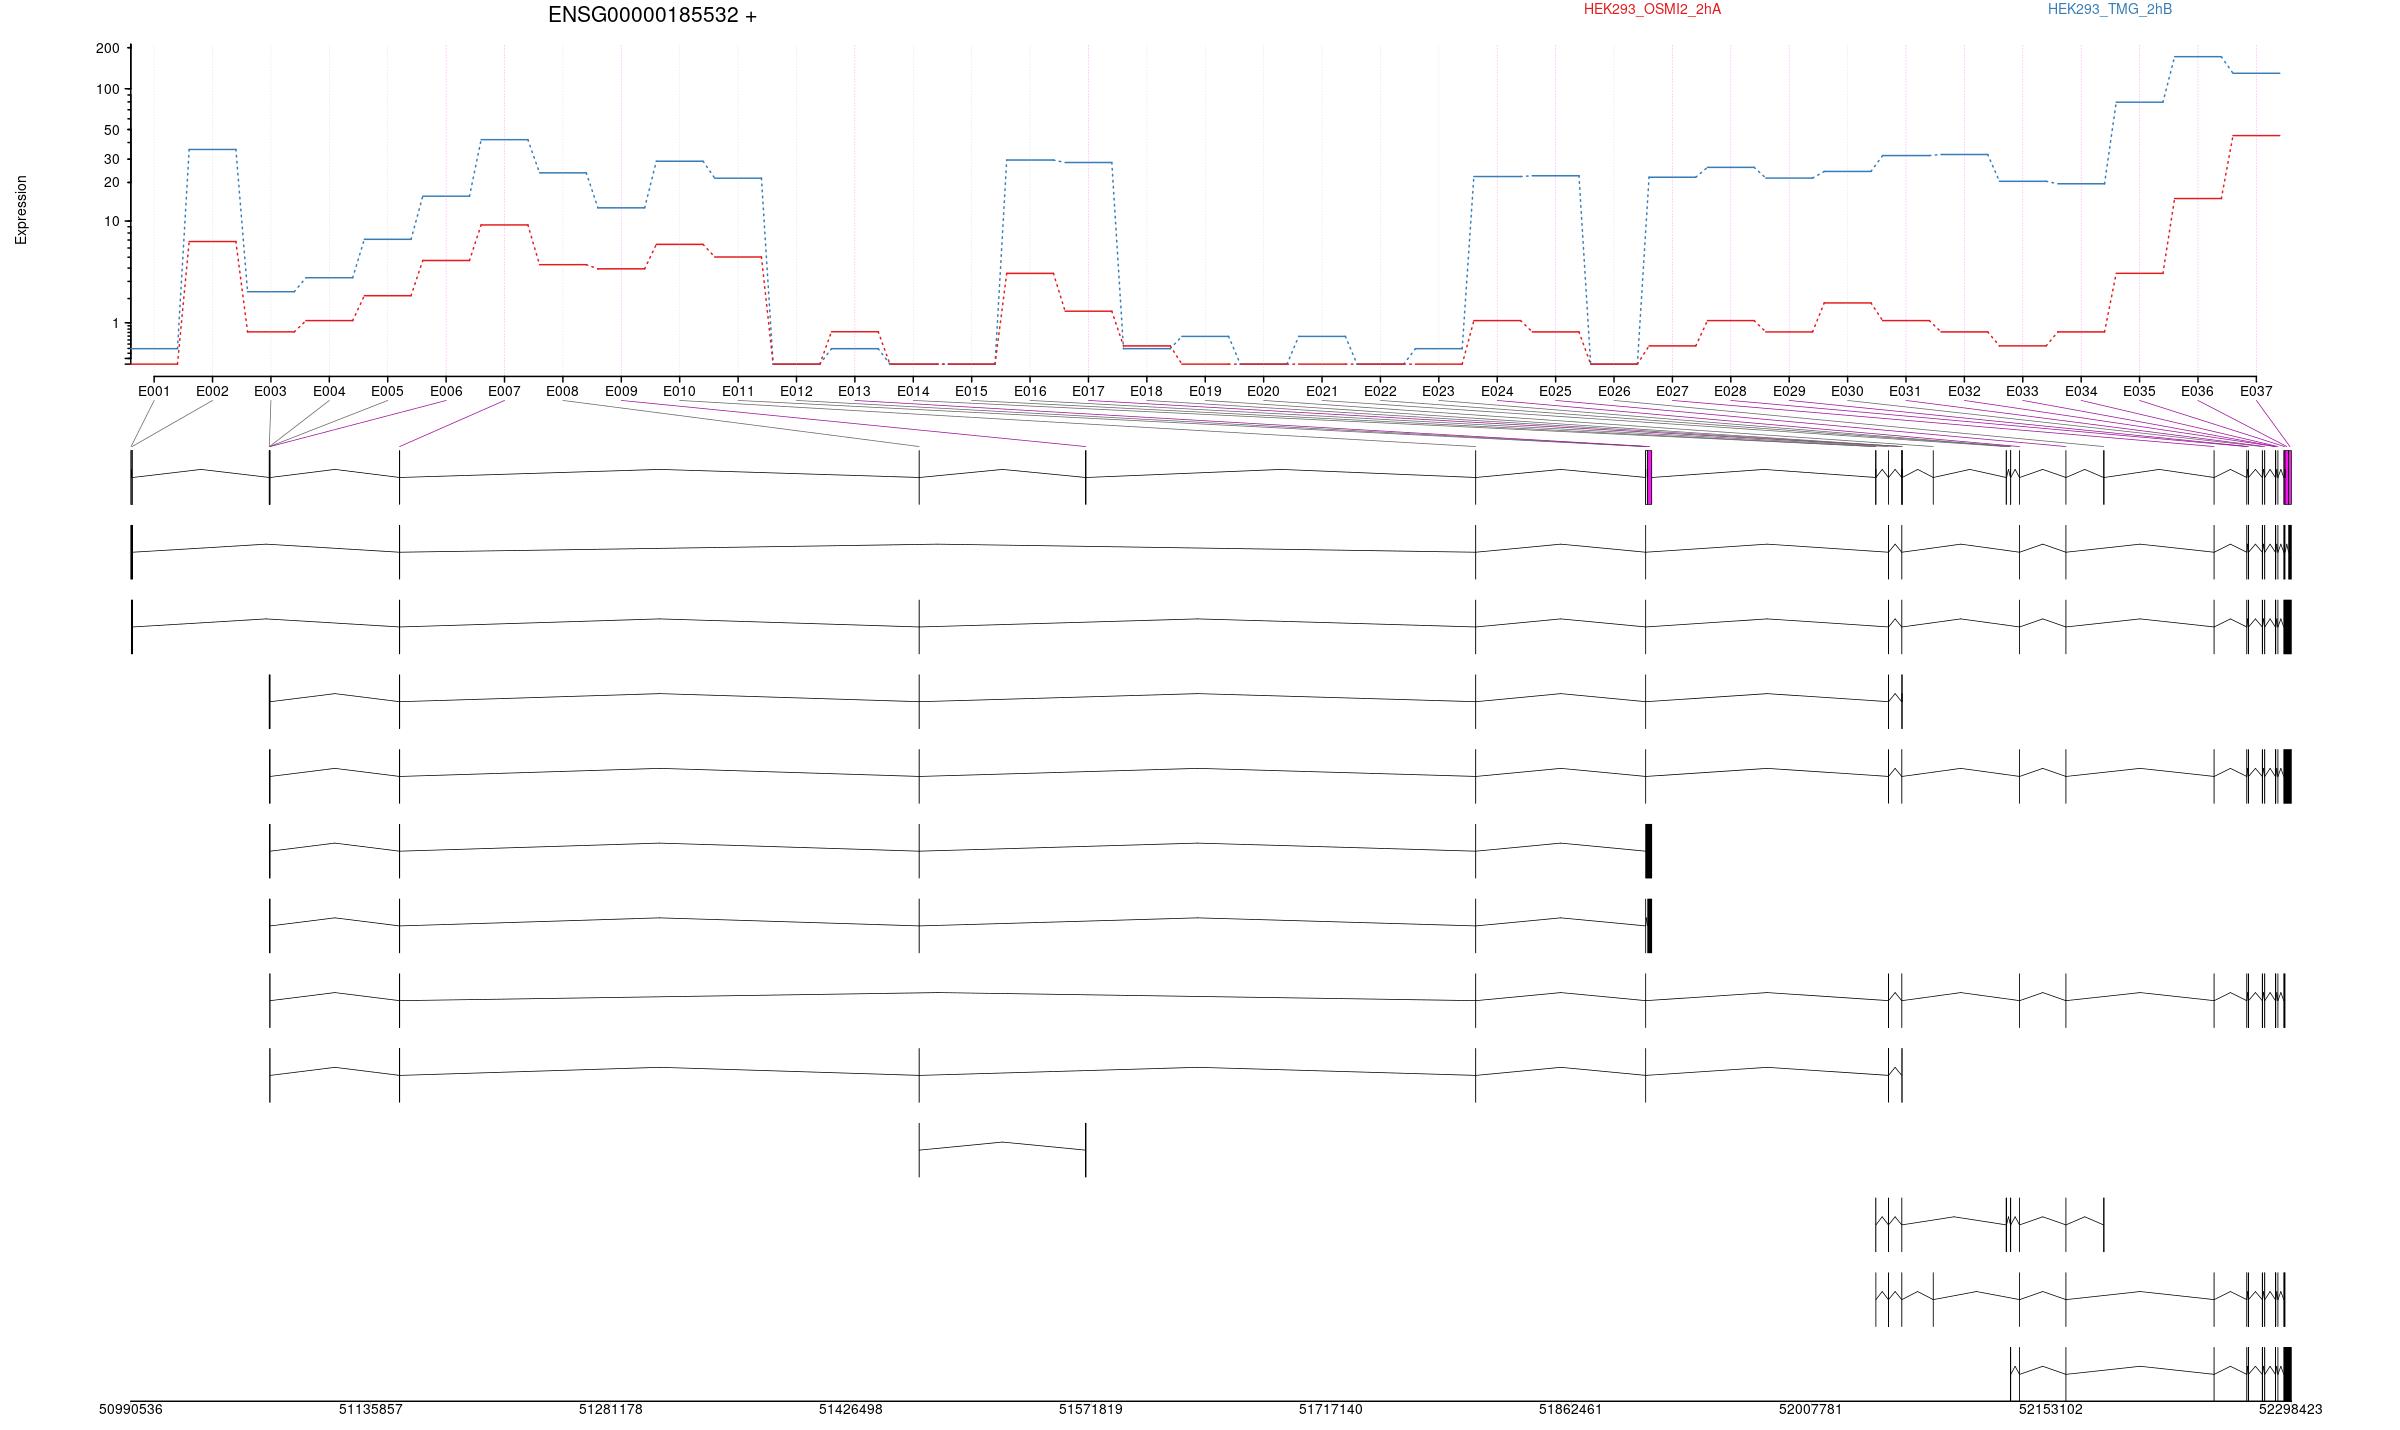Click exon label E027

1672,391
